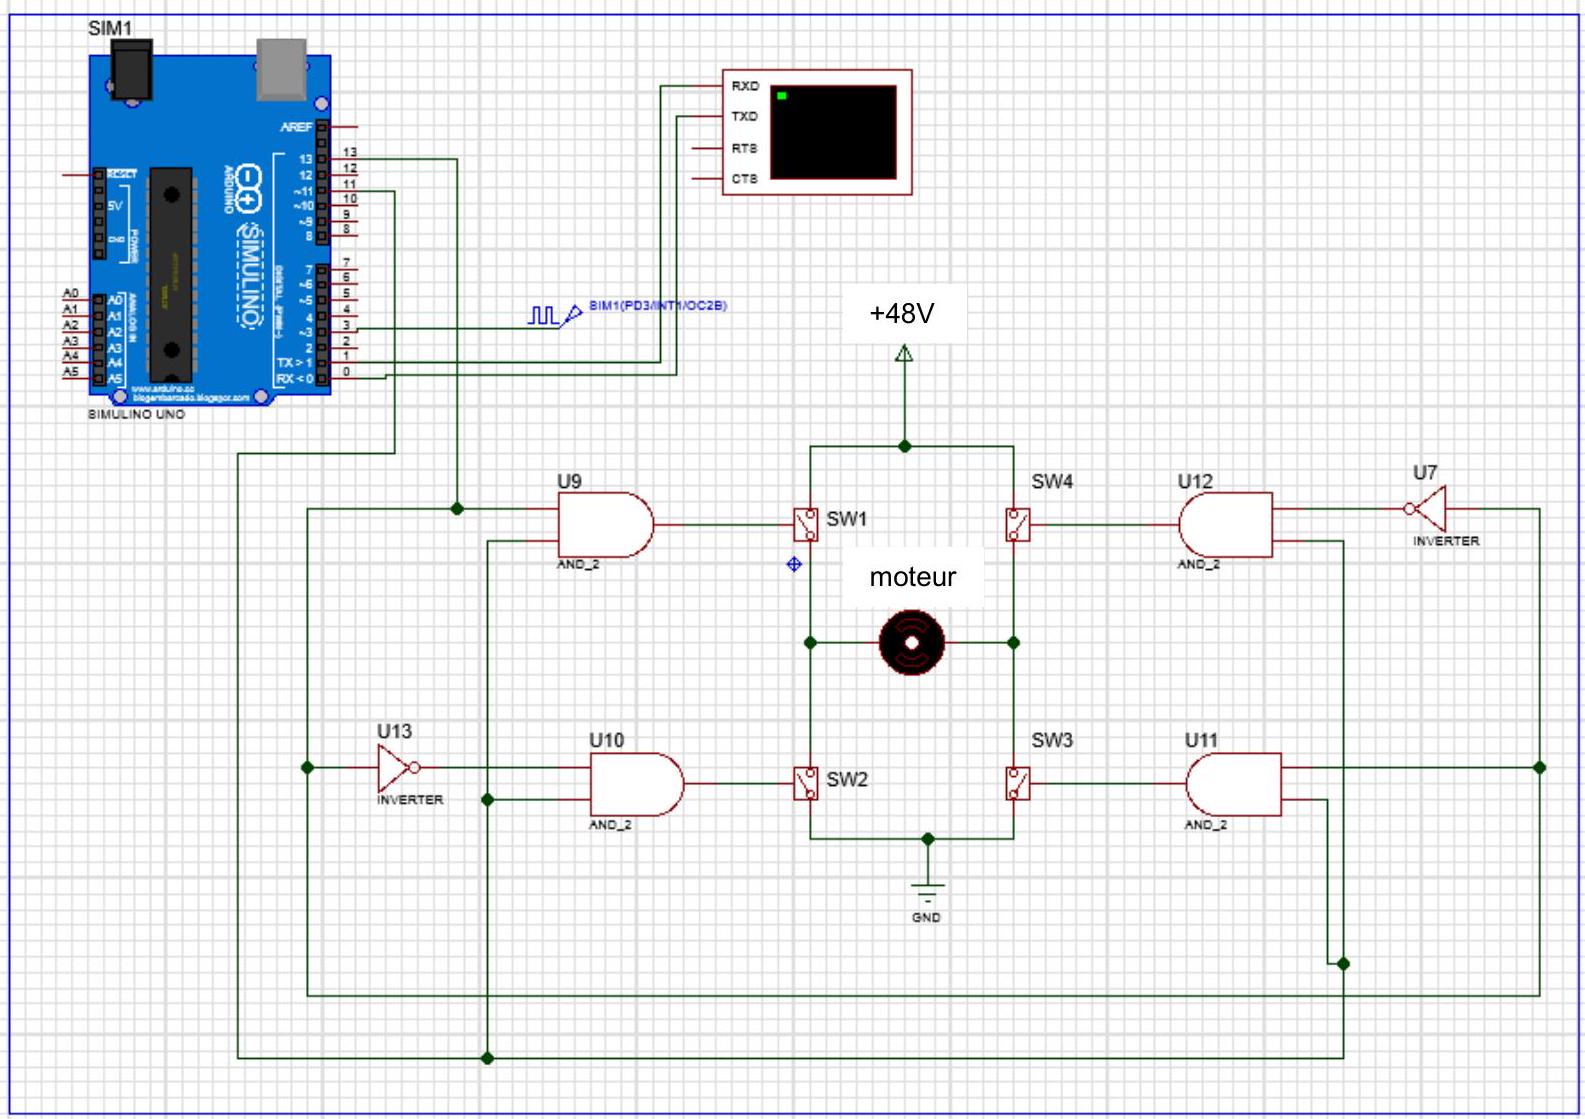Select the RXD pin of terminal
The width and height of the screenshot is (1585, 1119).
click(x=745, y=86)
